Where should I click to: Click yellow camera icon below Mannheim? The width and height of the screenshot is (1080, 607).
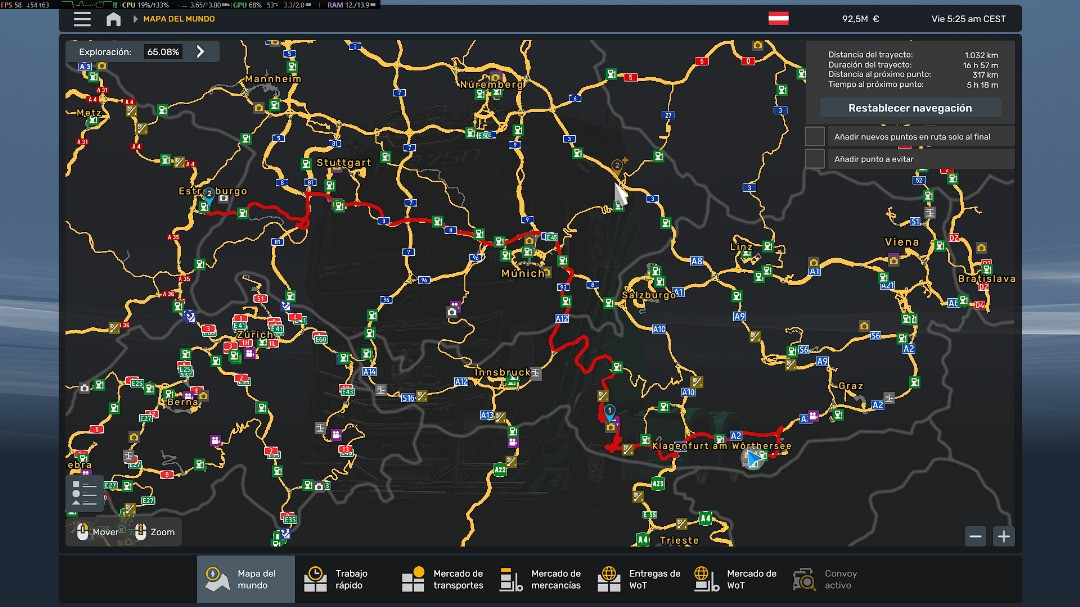259,108
